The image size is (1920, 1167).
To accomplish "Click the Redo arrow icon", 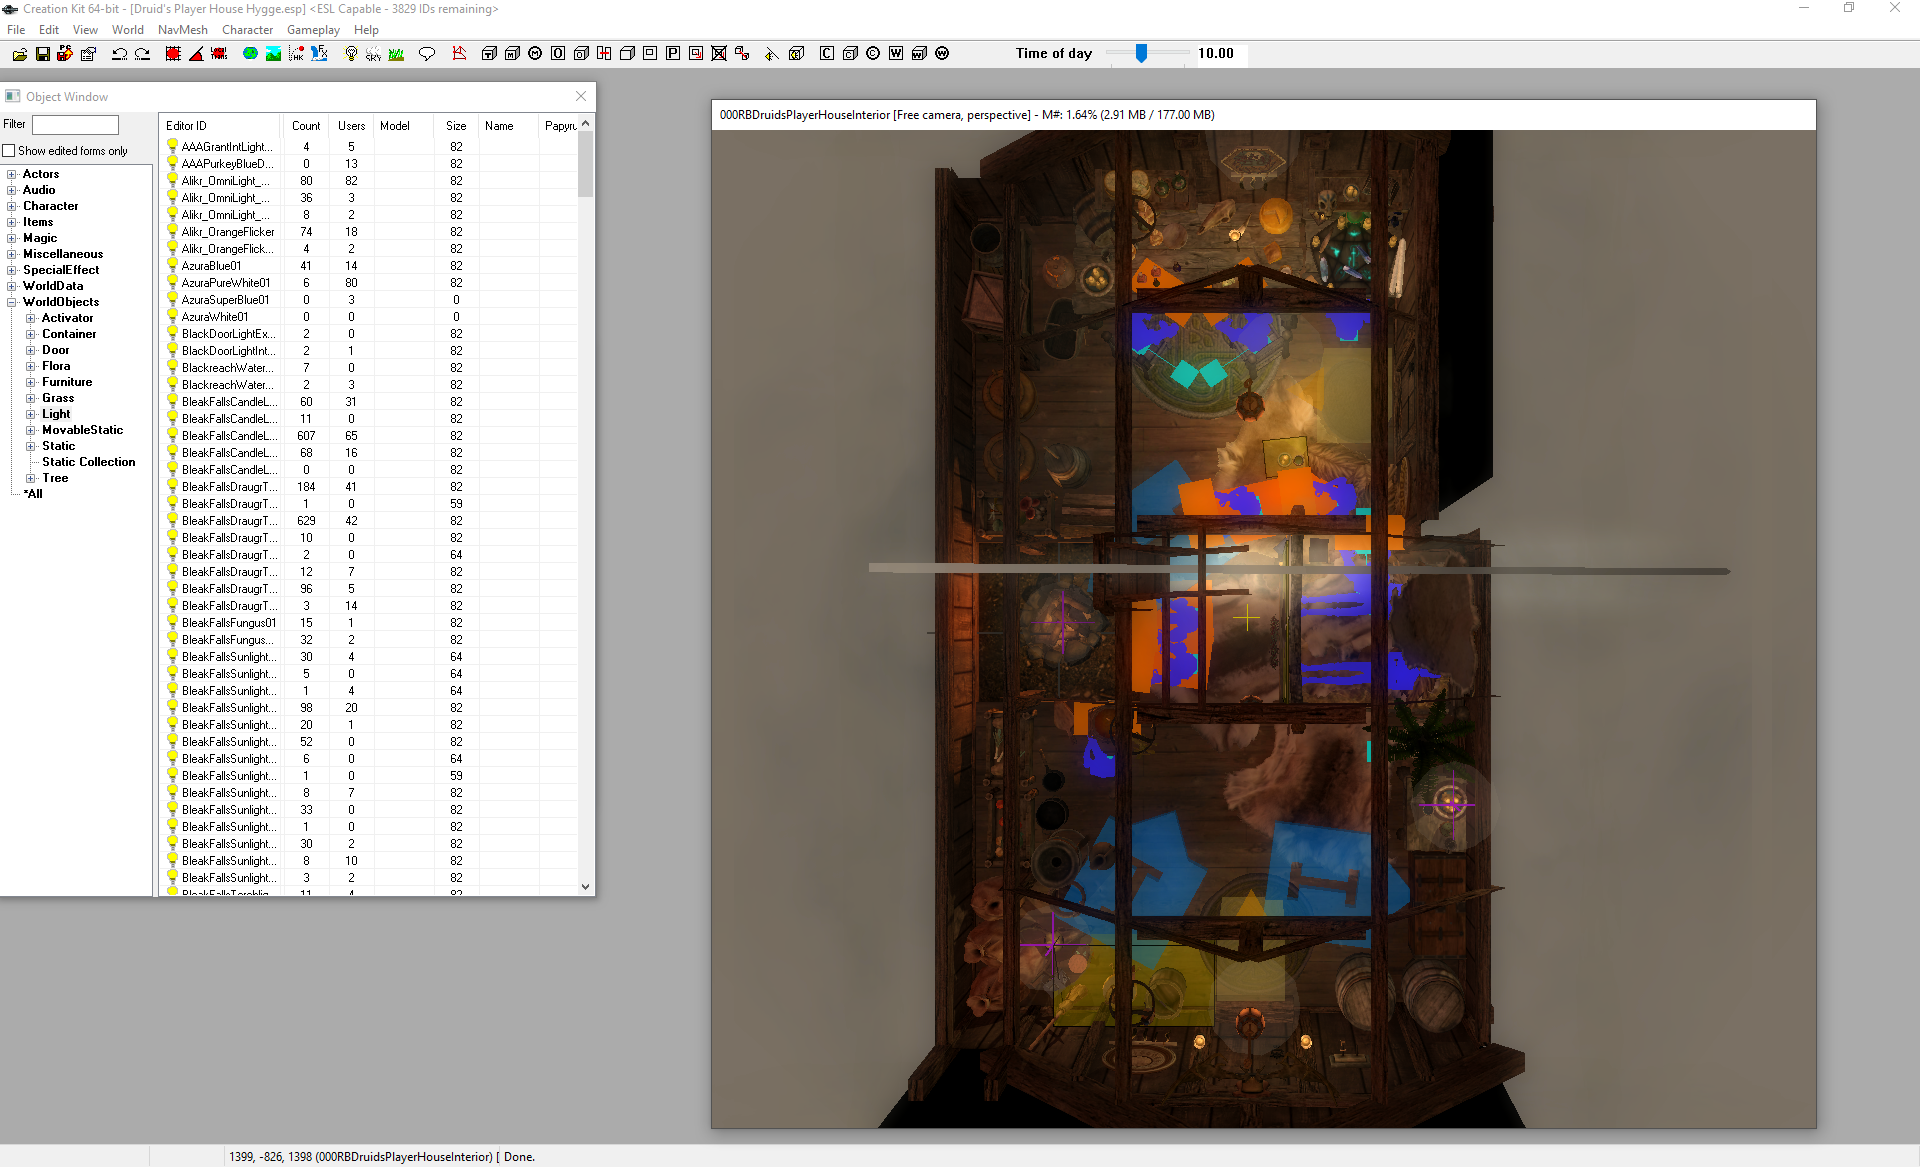I will click(143, 54).
